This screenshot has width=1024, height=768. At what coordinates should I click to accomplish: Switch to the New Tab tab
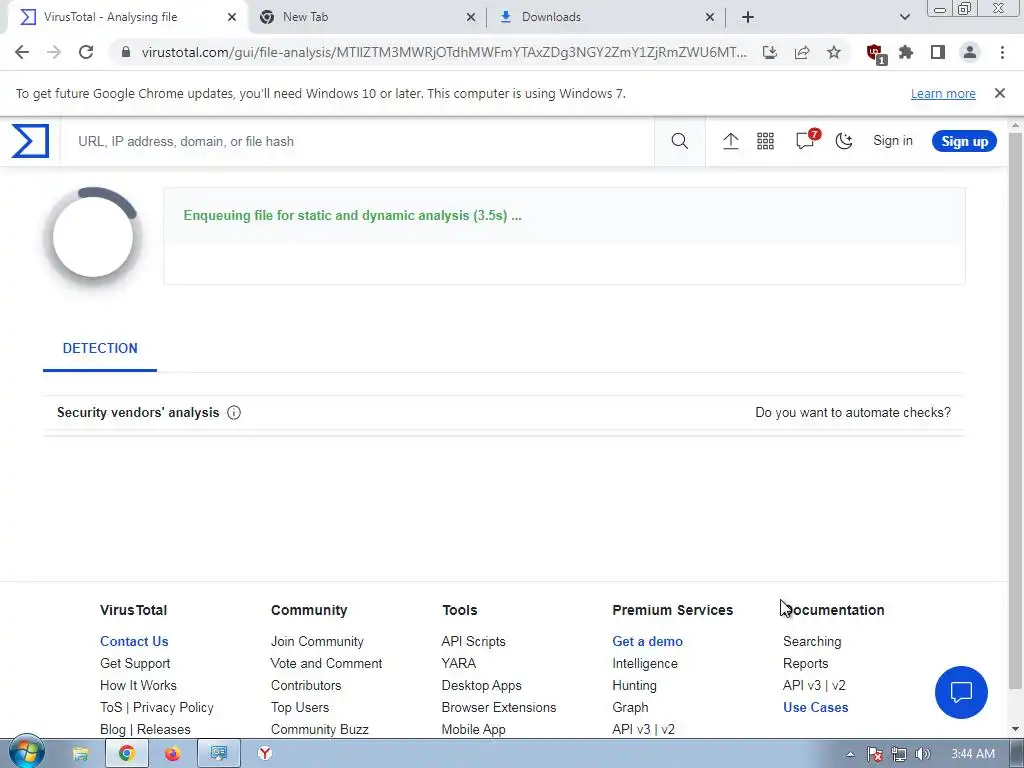click(x=366, y=17)
